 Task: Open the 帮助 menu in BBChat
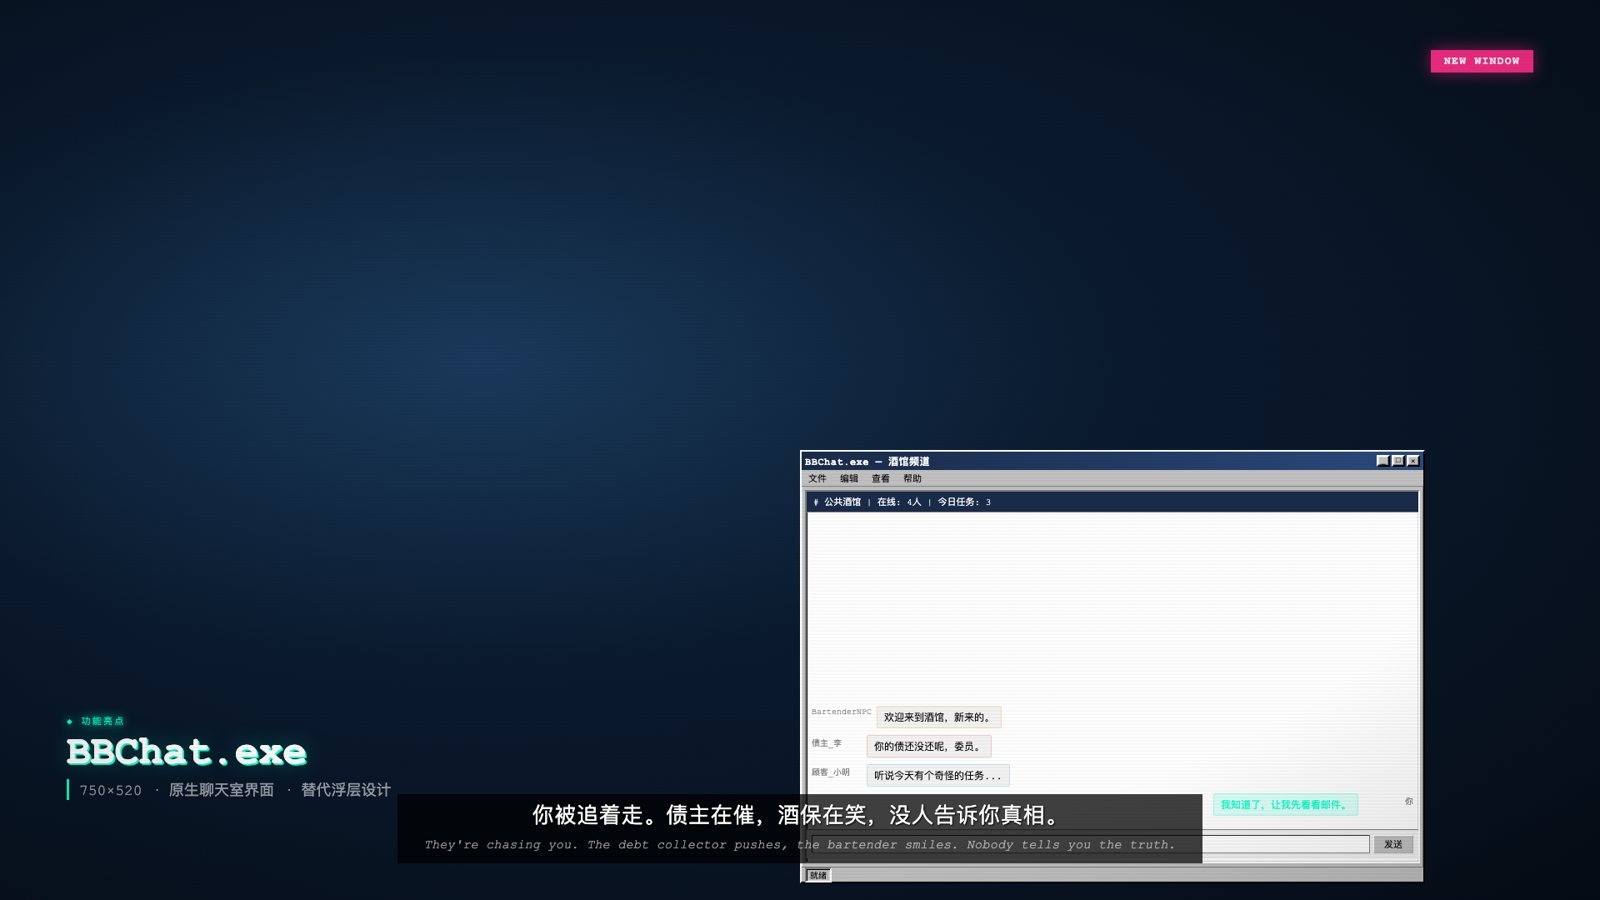pyautogui.click(x=913, y=479)
